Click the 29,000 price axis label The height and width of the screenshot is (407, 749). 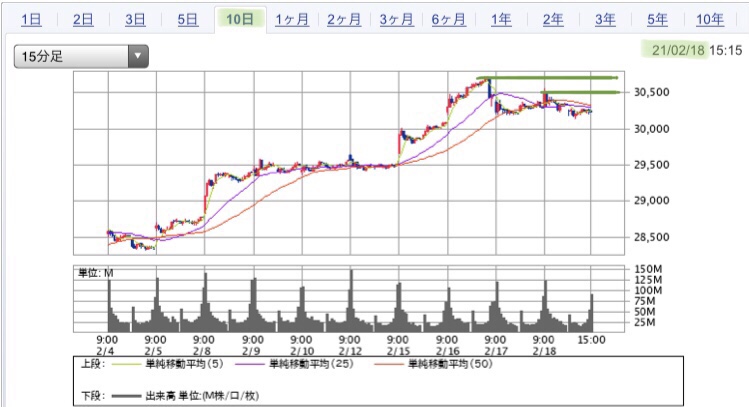[652, 201]
